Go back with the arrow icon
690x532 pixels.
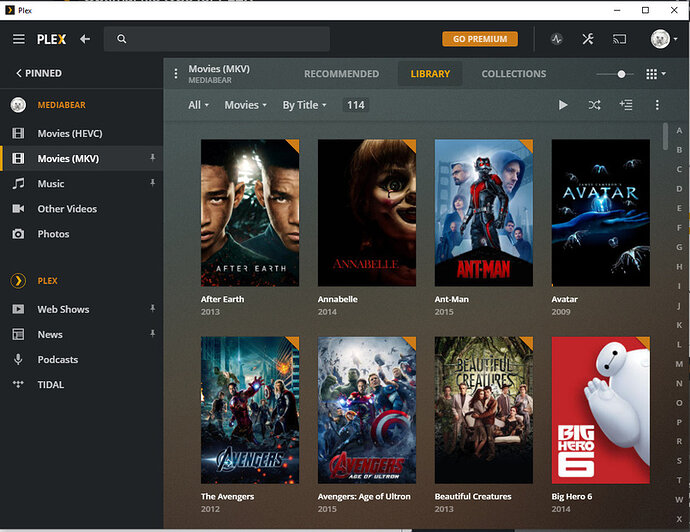click(x=85, y=39)
